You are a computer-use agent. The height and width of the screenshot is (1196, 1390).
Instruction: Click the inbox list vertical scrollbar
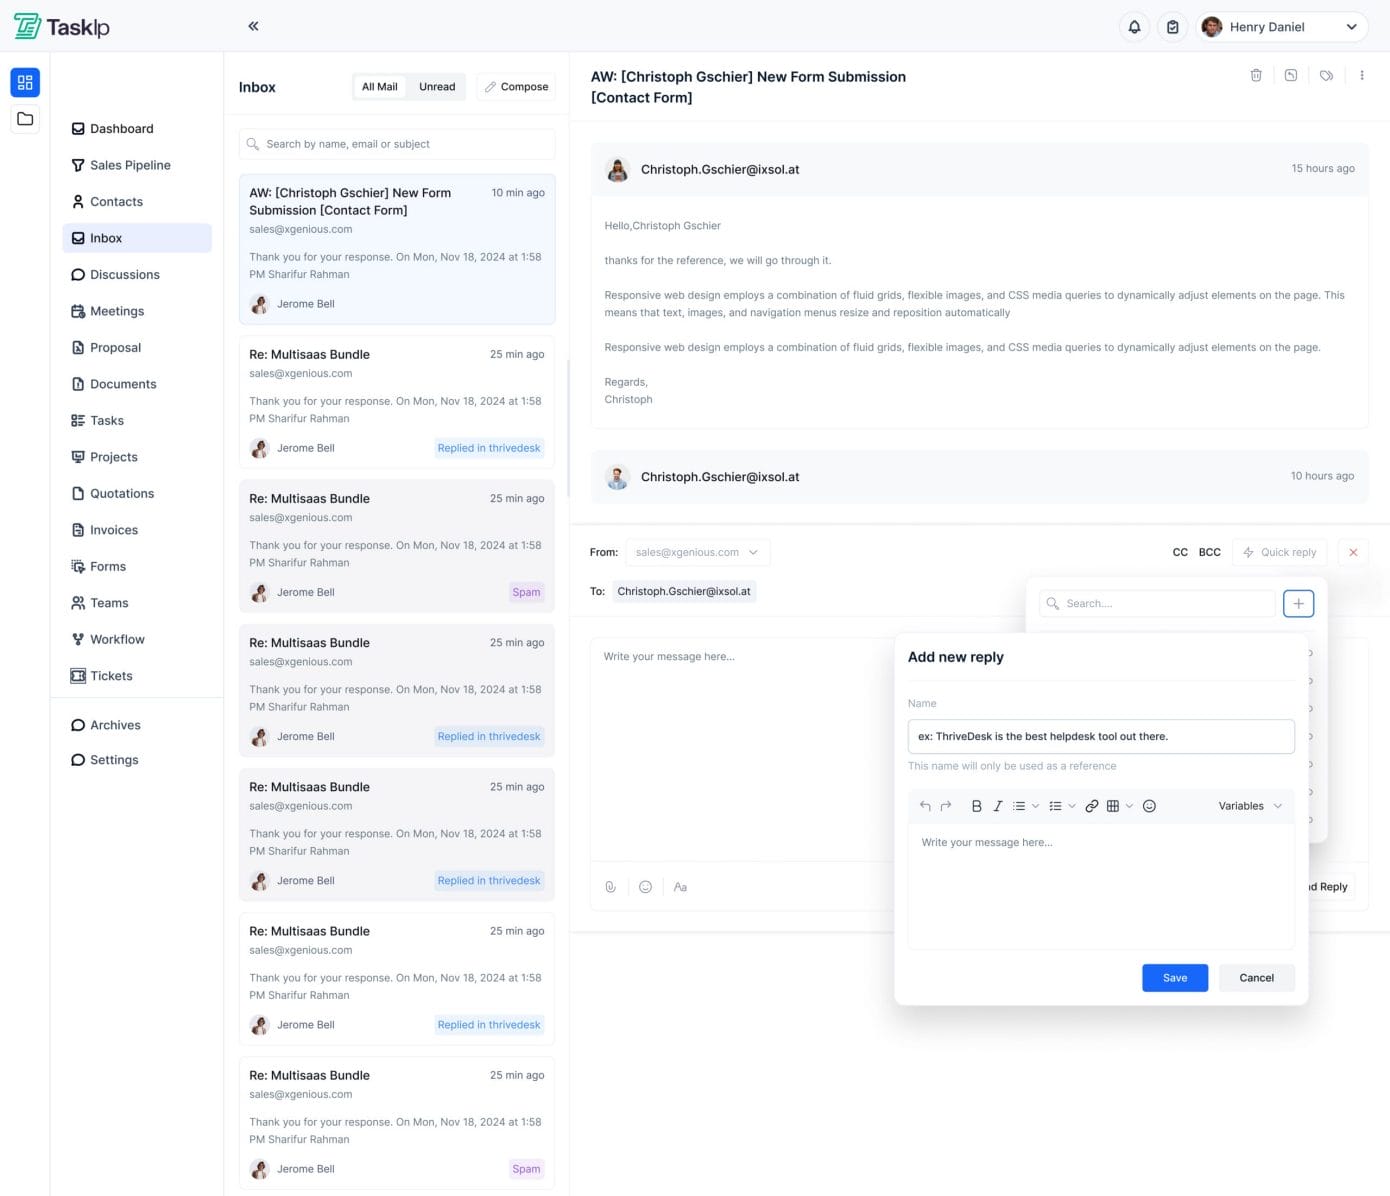568,428
